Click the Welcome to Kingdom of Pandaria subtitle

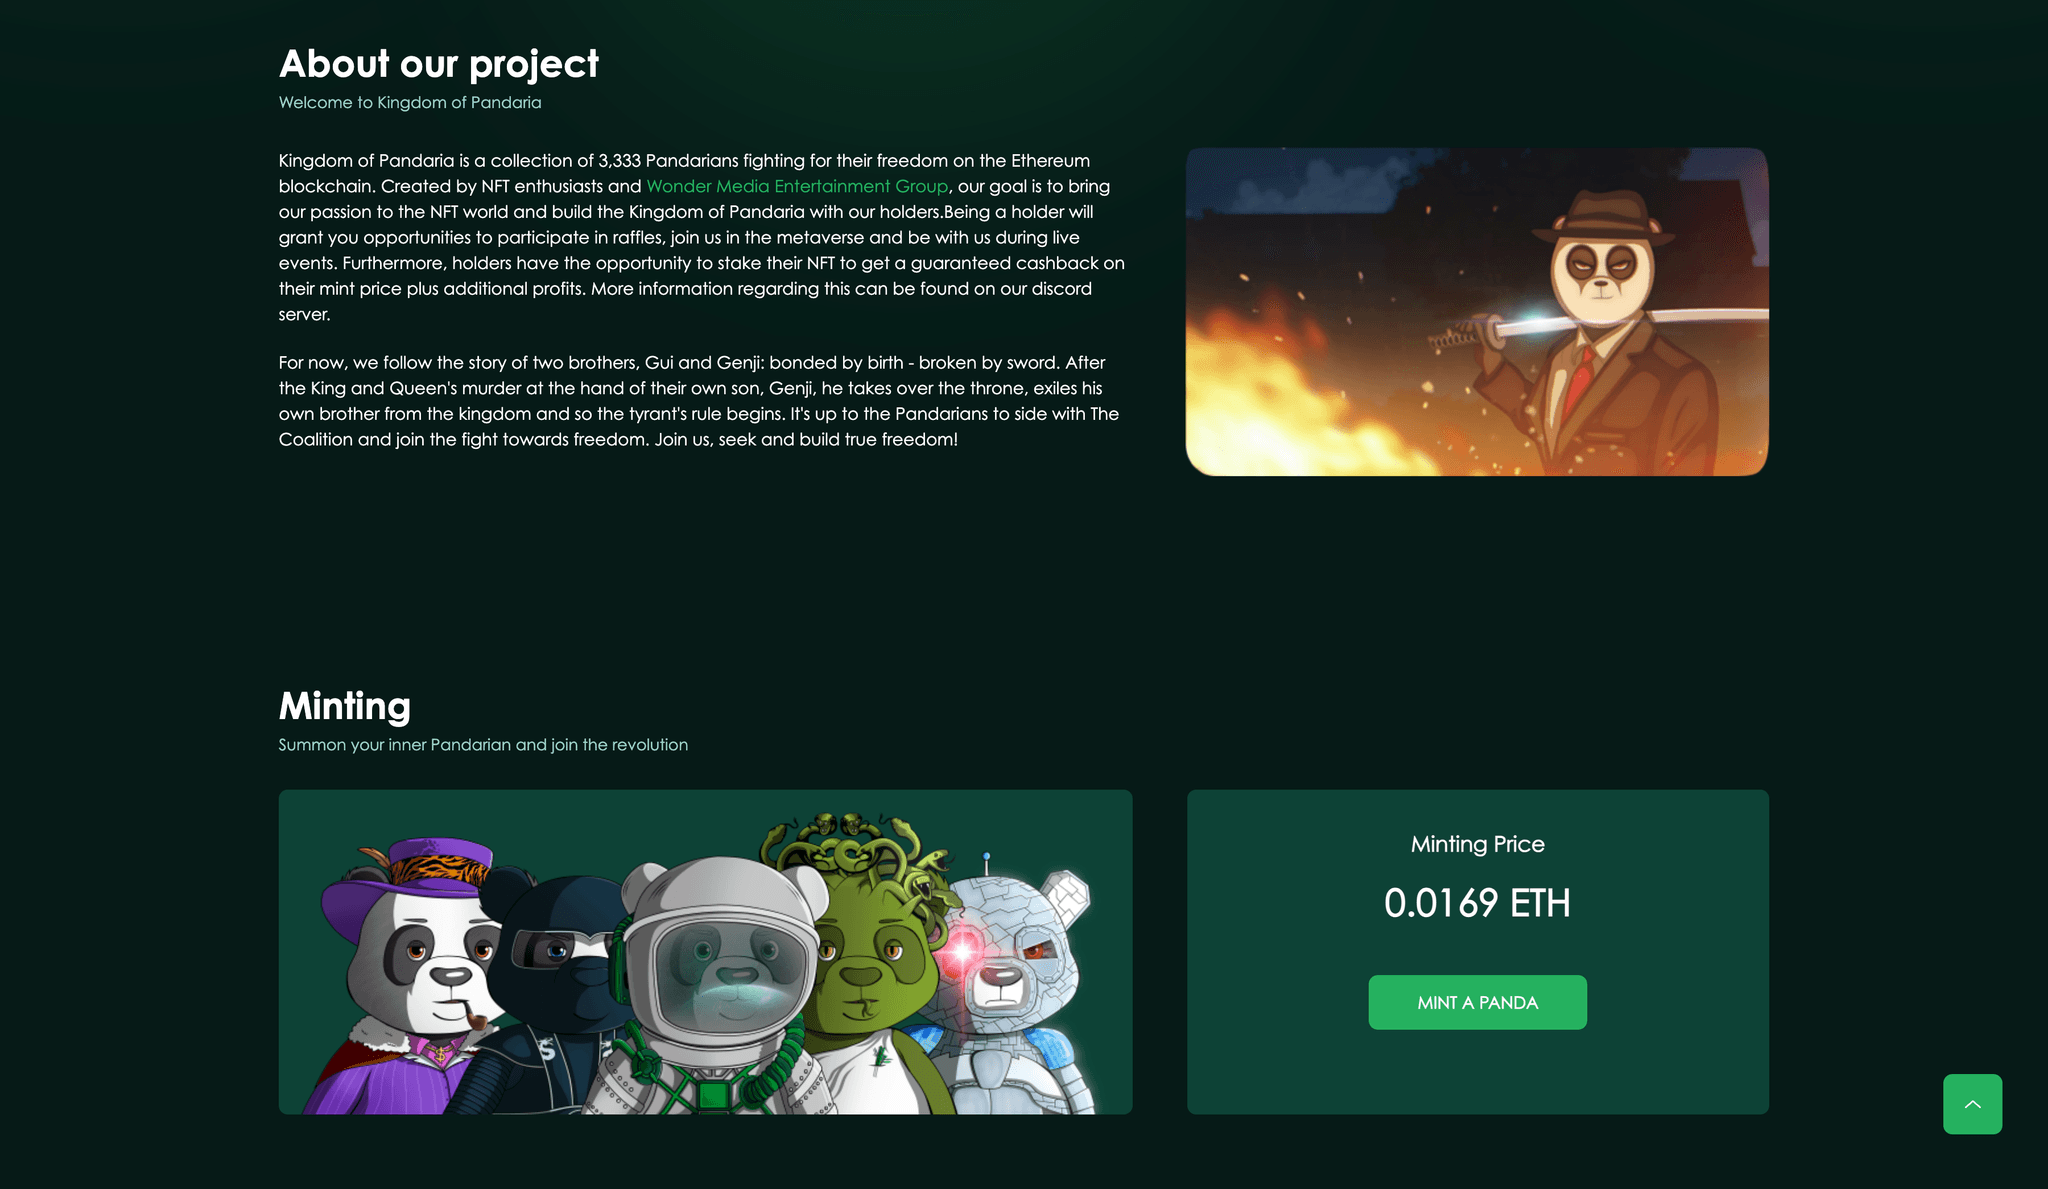point(410,102)
